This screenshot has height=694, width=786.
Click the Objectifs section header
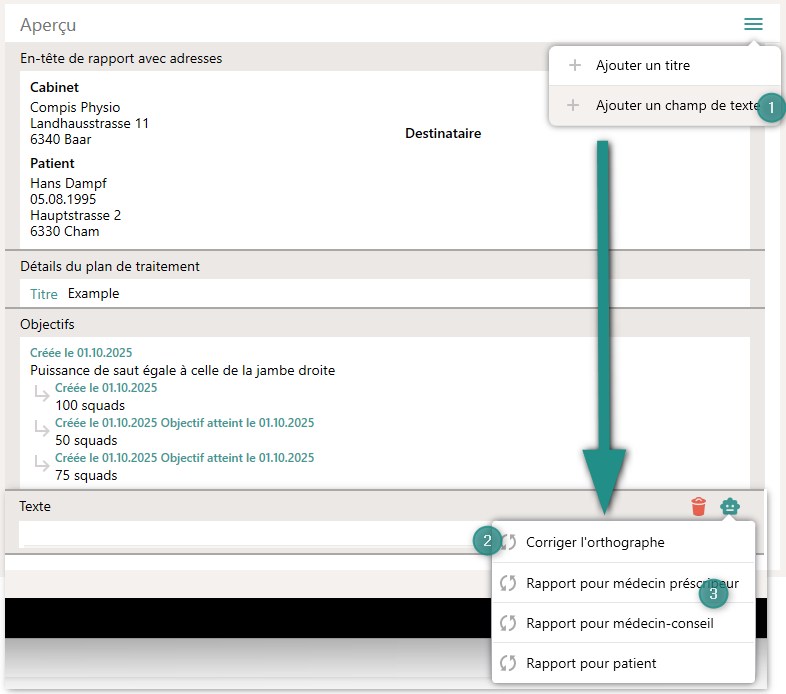[x=47, y=324]
